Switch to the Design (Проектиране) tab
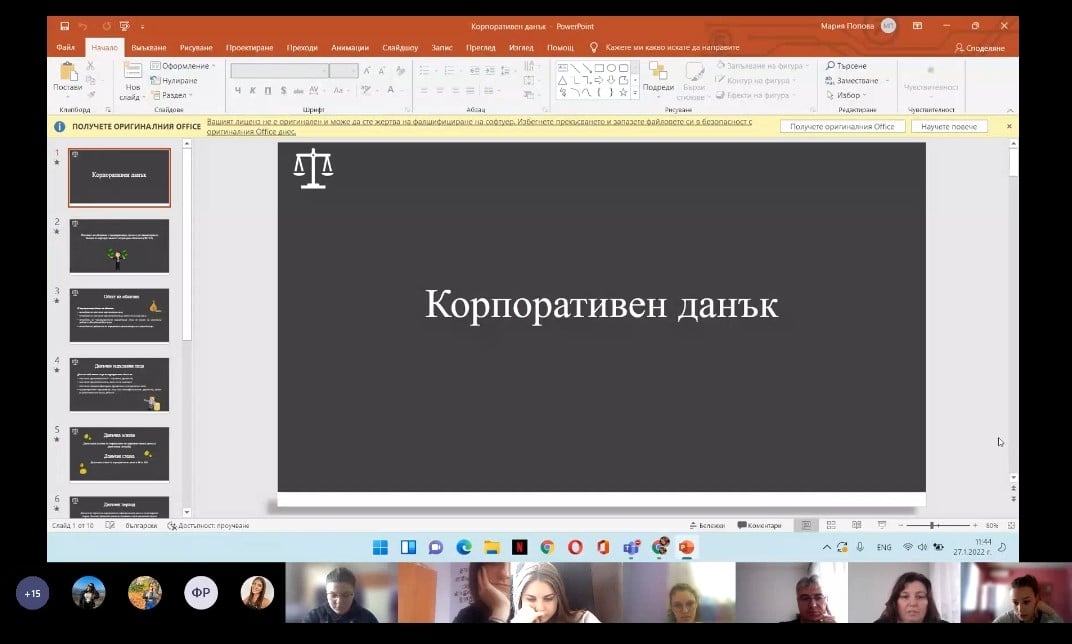1072x644 pixels. coord(250,47)
